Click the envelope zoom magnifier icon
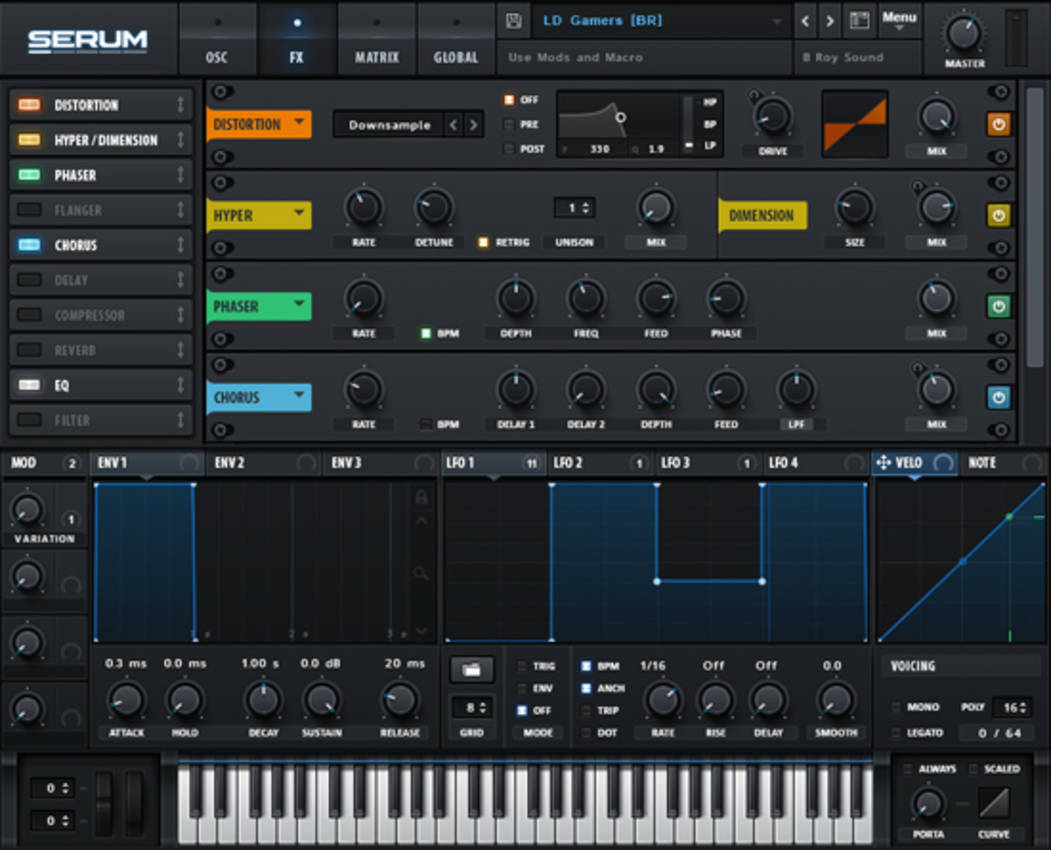This screenshot has width=1051, height=850. click(421, 572)
